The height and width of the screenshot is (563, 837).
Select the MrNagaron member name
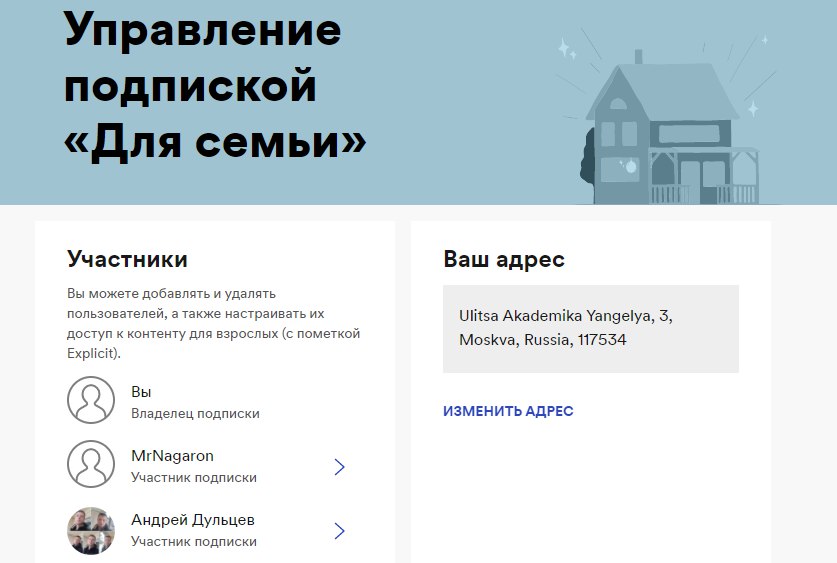172,456
